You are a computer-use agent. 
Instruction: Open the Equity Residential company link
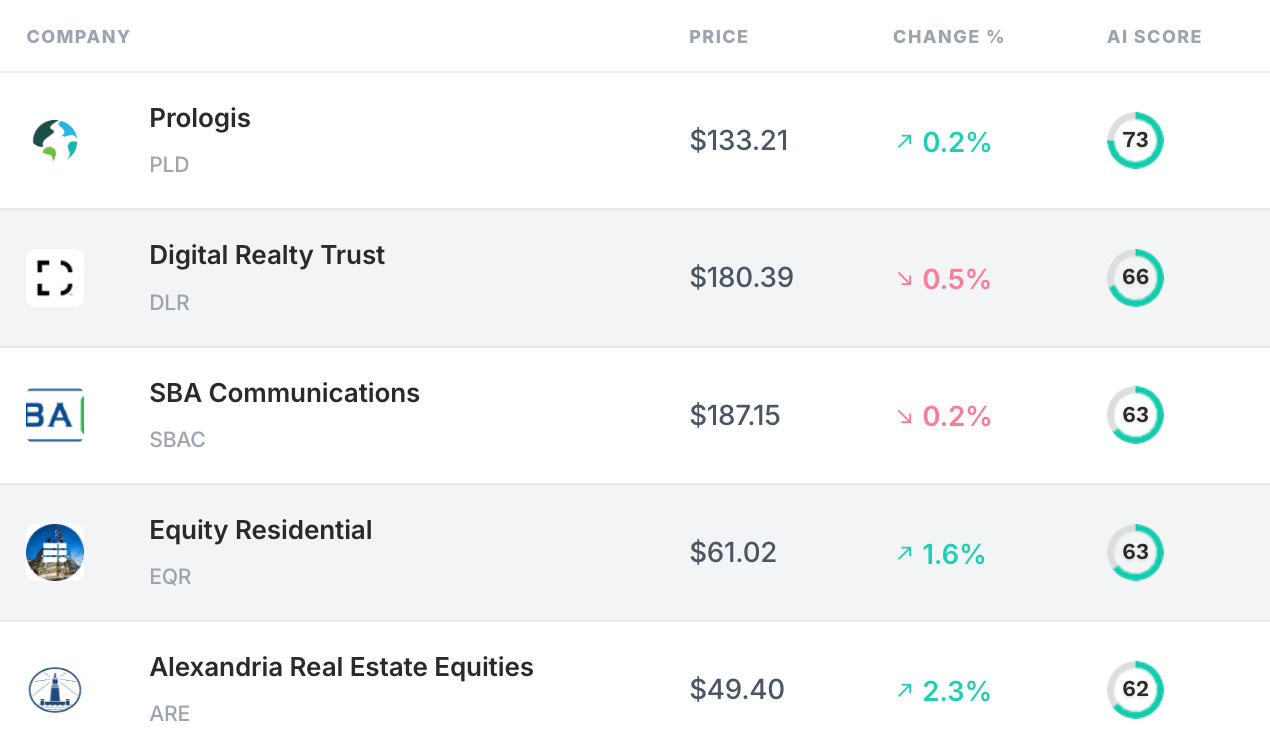coord(261,530)
